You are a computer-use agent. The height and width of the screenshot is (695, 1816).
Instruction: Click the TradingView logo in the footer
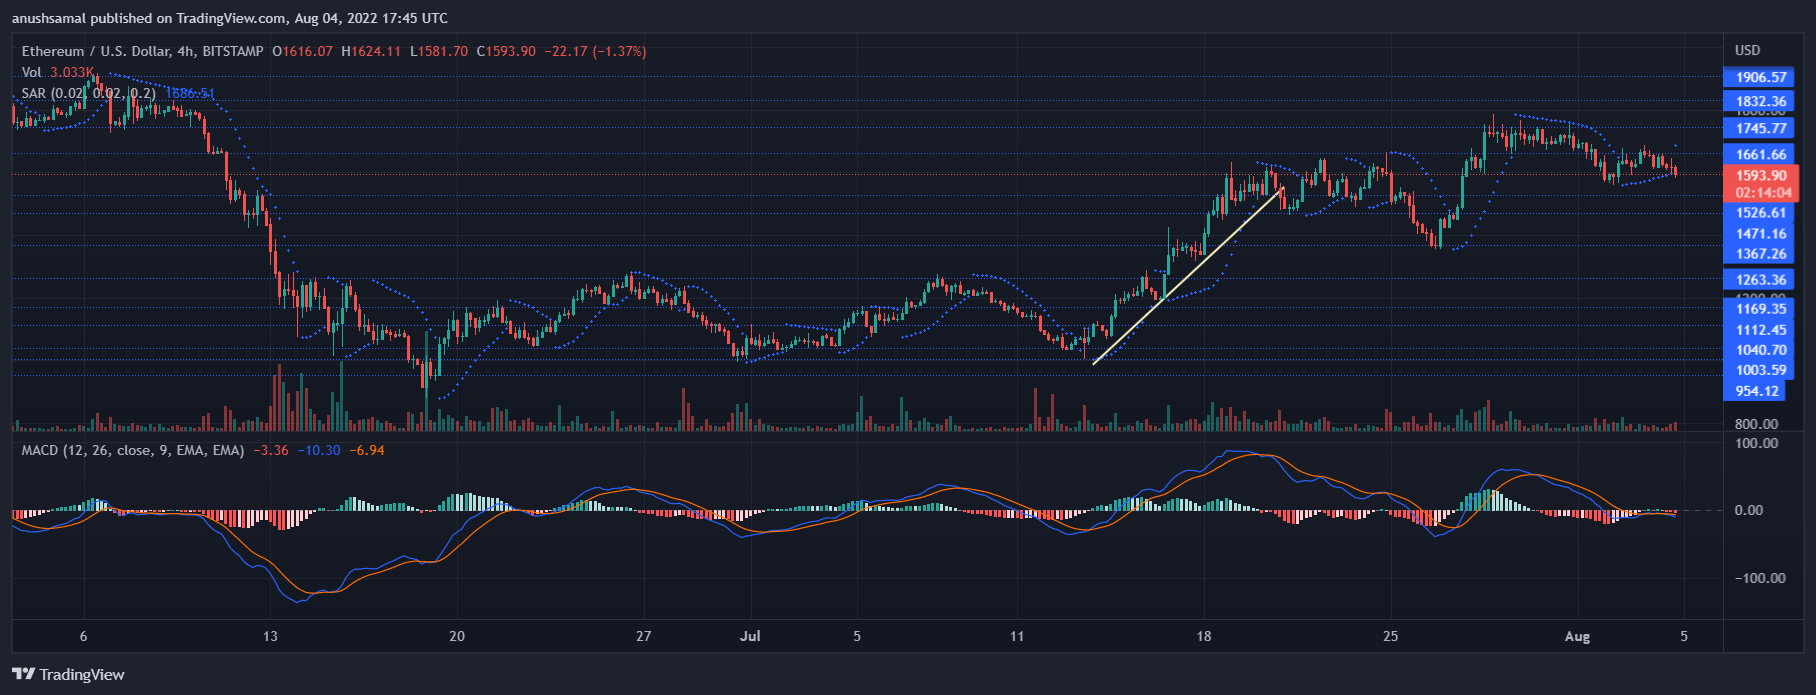click(x=68, y=674)
